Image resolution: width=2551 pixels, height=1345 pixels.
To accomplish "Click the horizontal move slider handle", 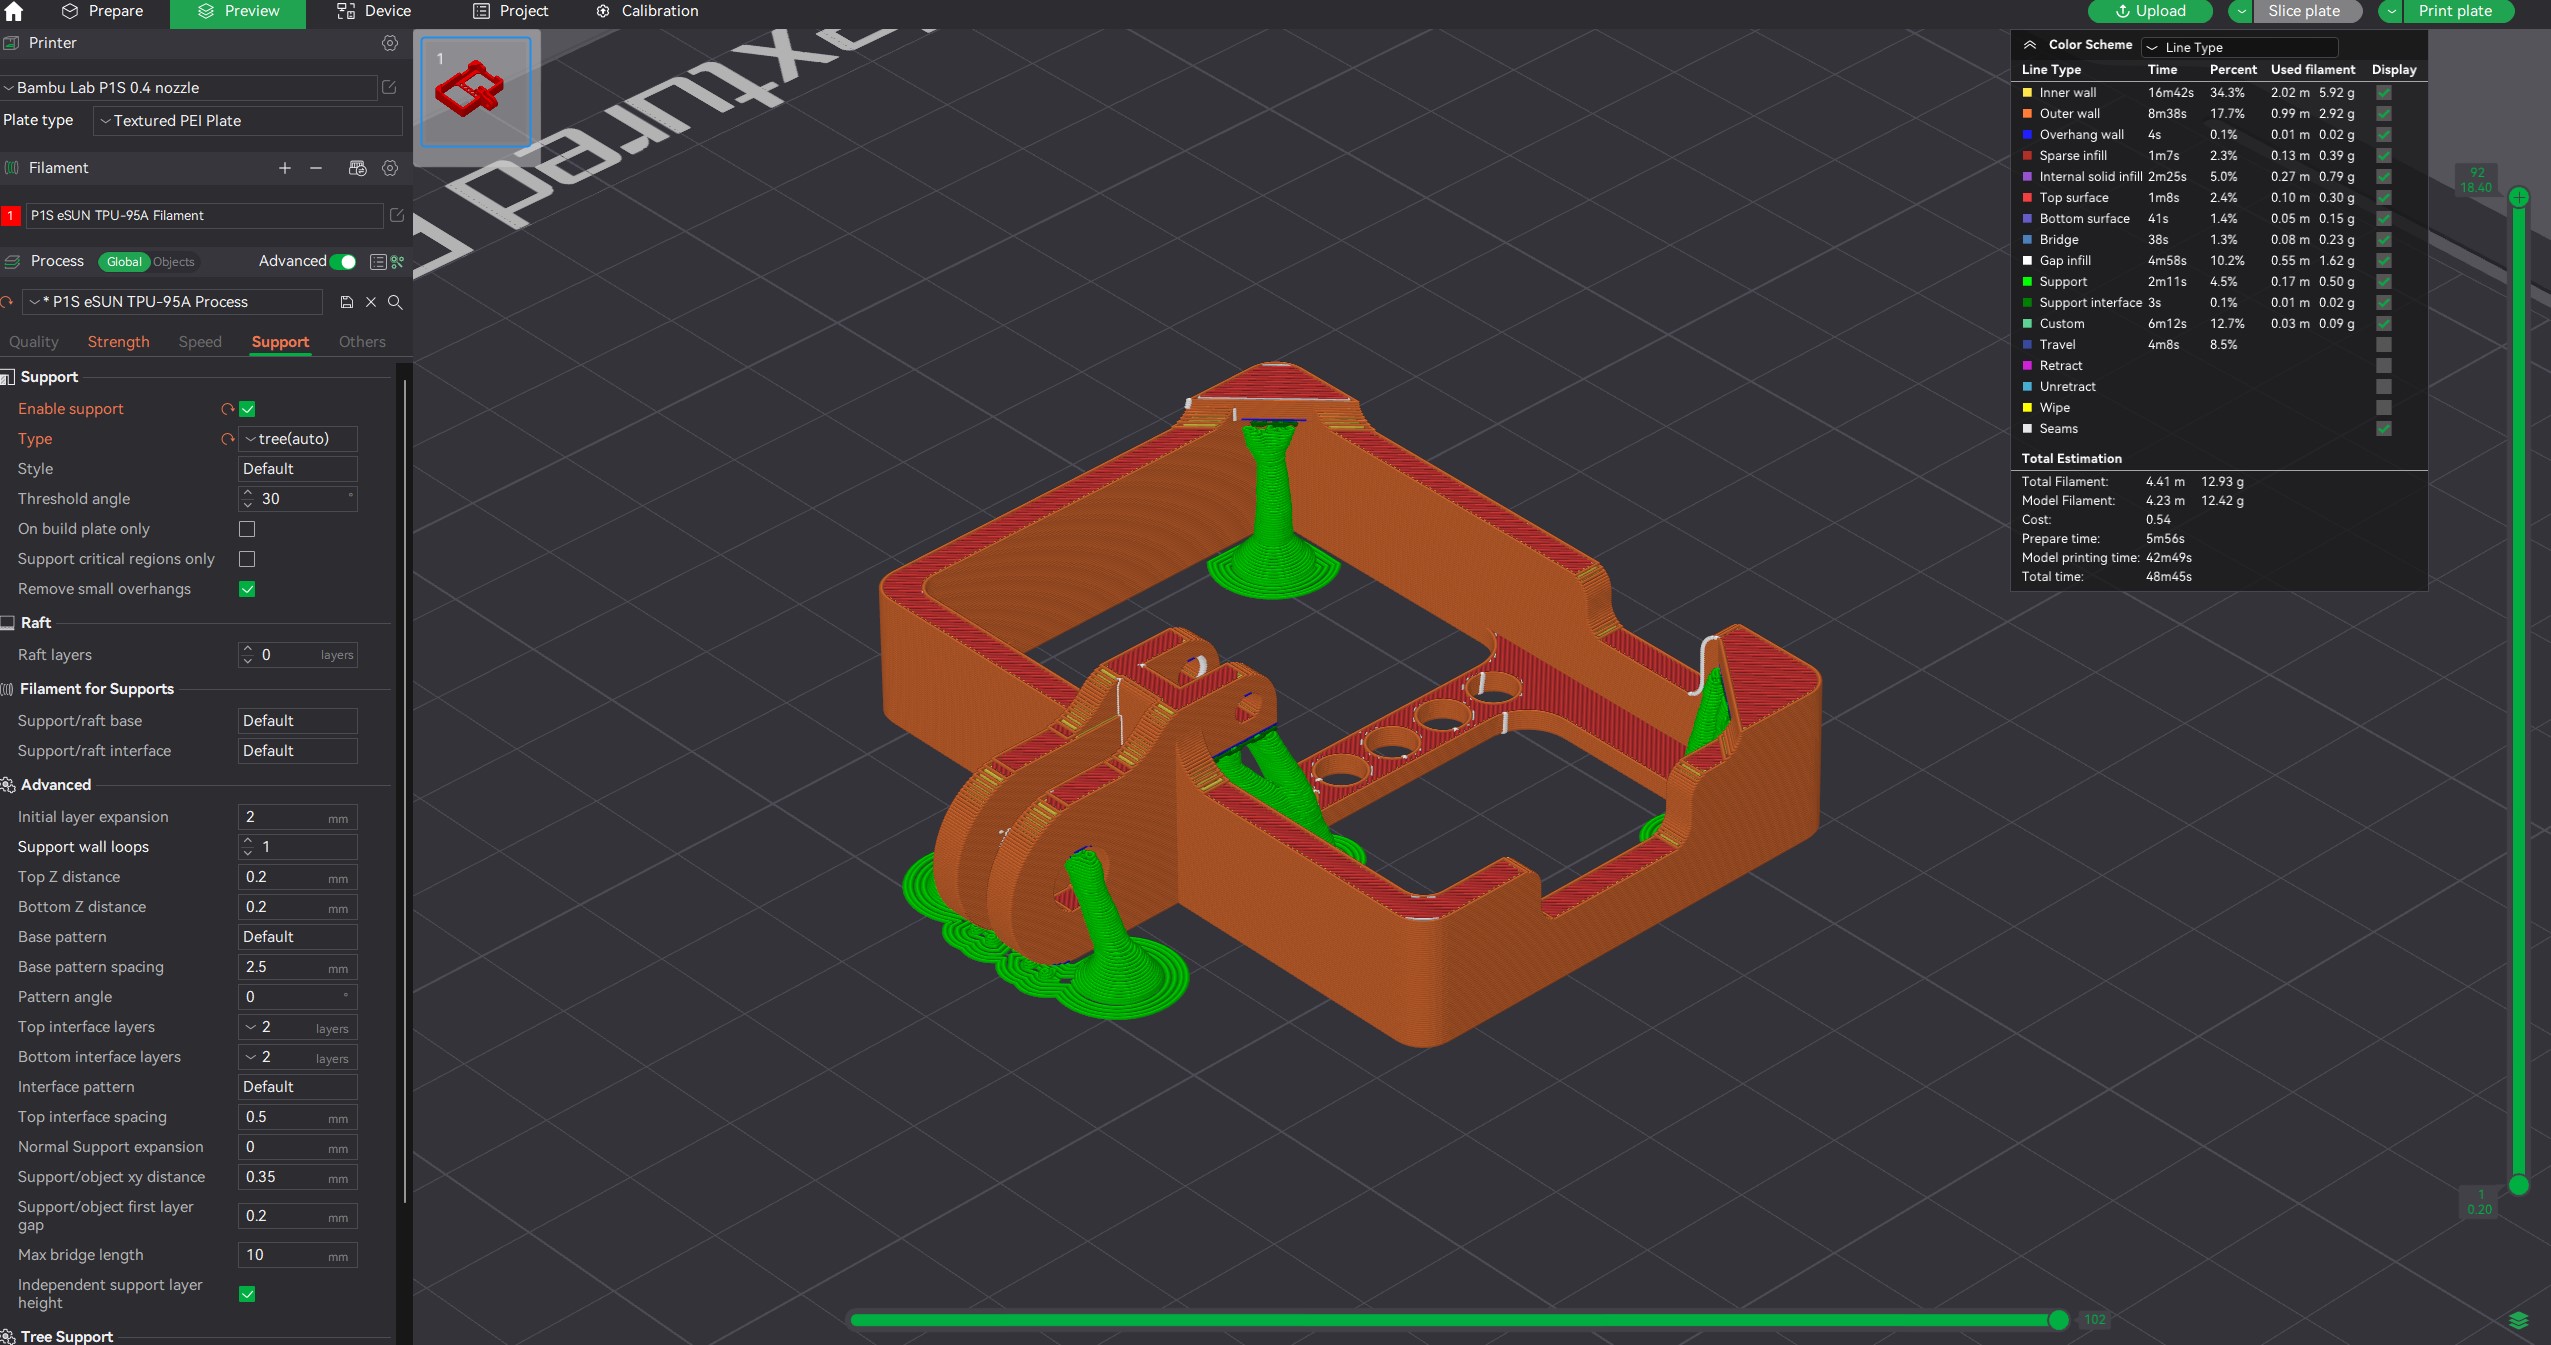I will click(2059, 1320).
